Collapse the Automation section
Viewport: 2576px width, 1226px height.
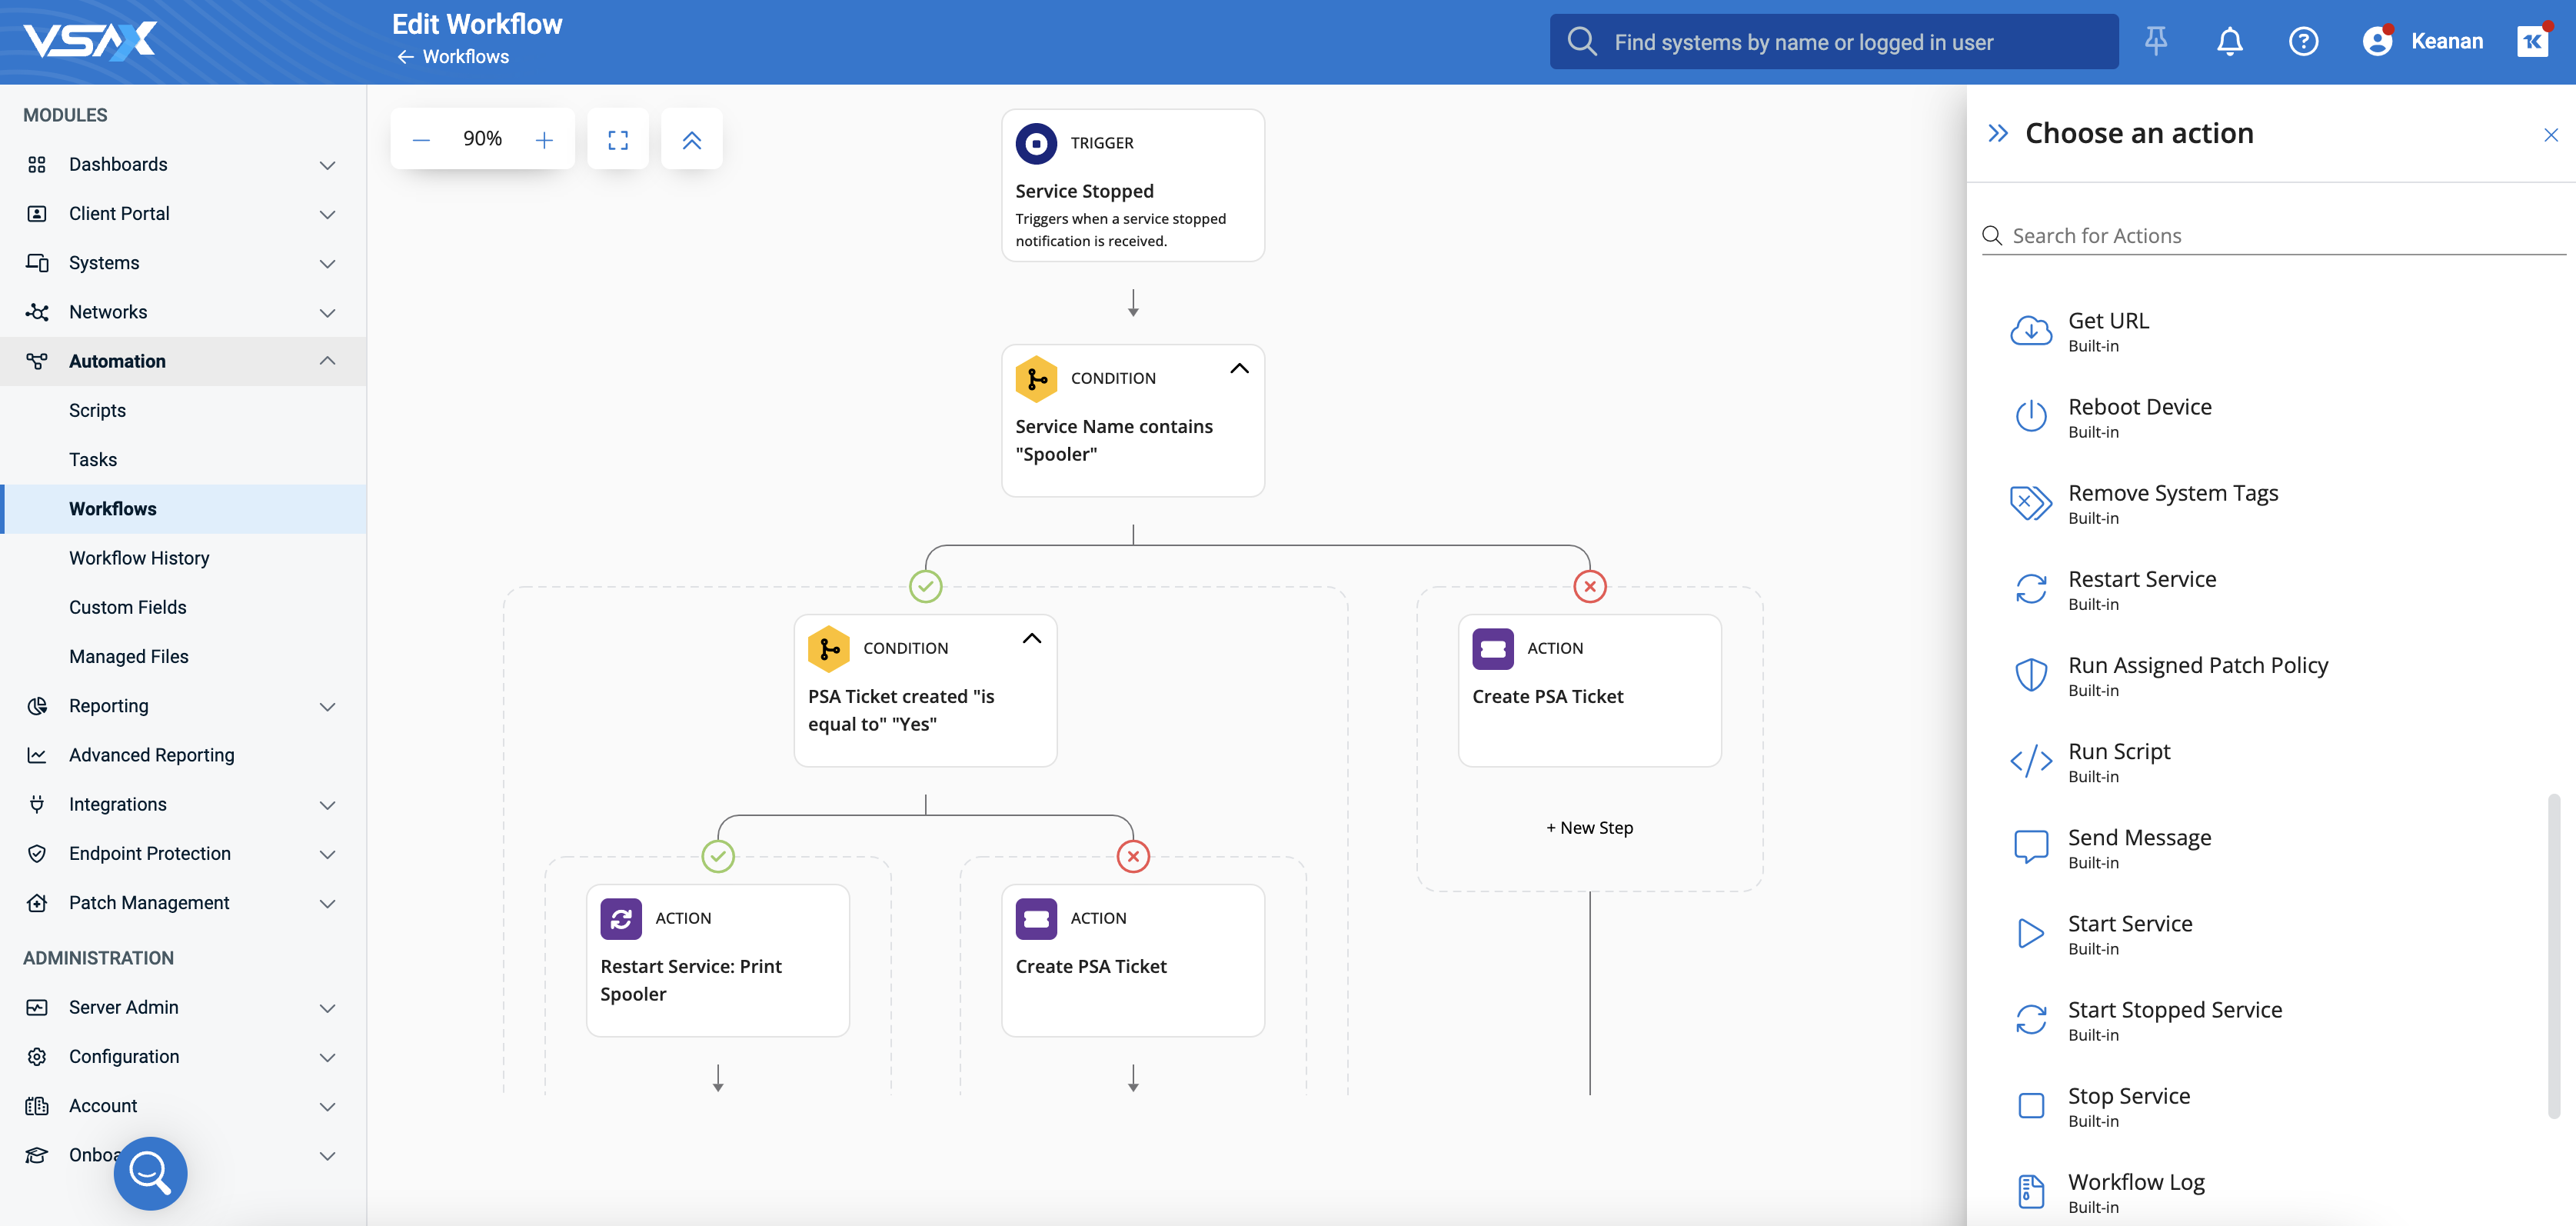pos(328,361)
